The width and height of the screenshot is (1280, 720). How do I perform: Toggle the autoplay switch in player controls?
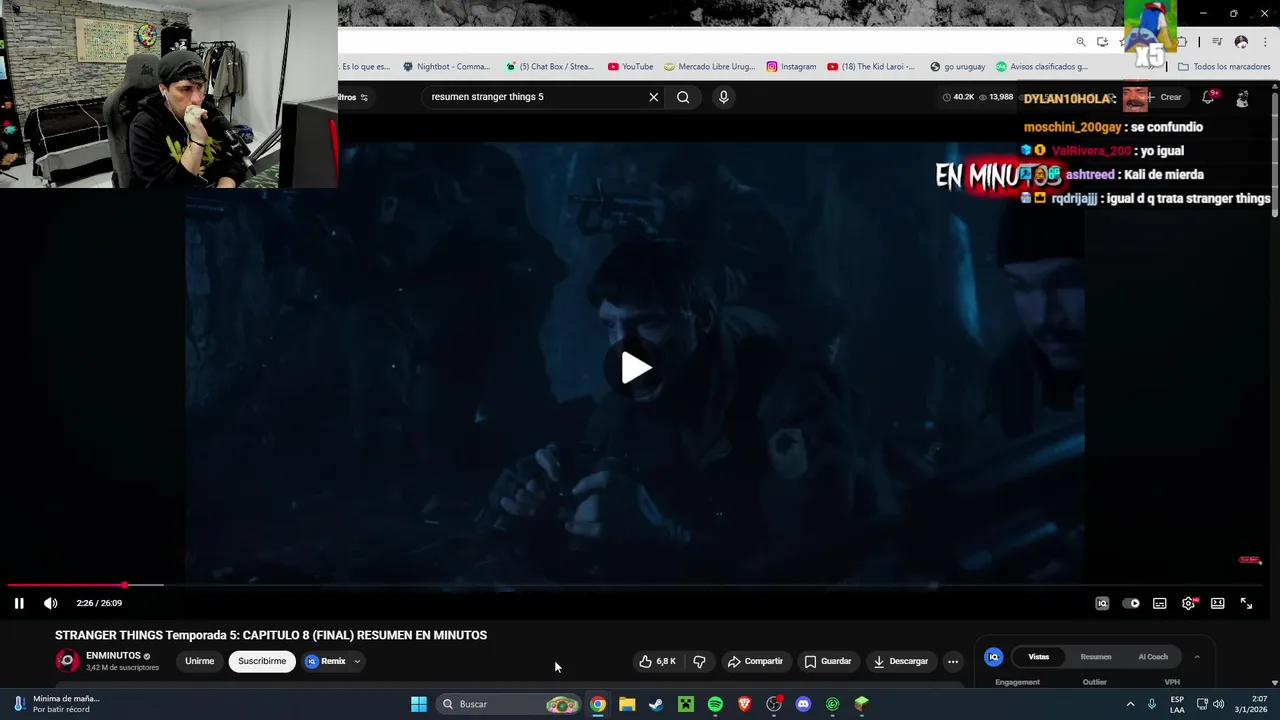[1131, 603]
